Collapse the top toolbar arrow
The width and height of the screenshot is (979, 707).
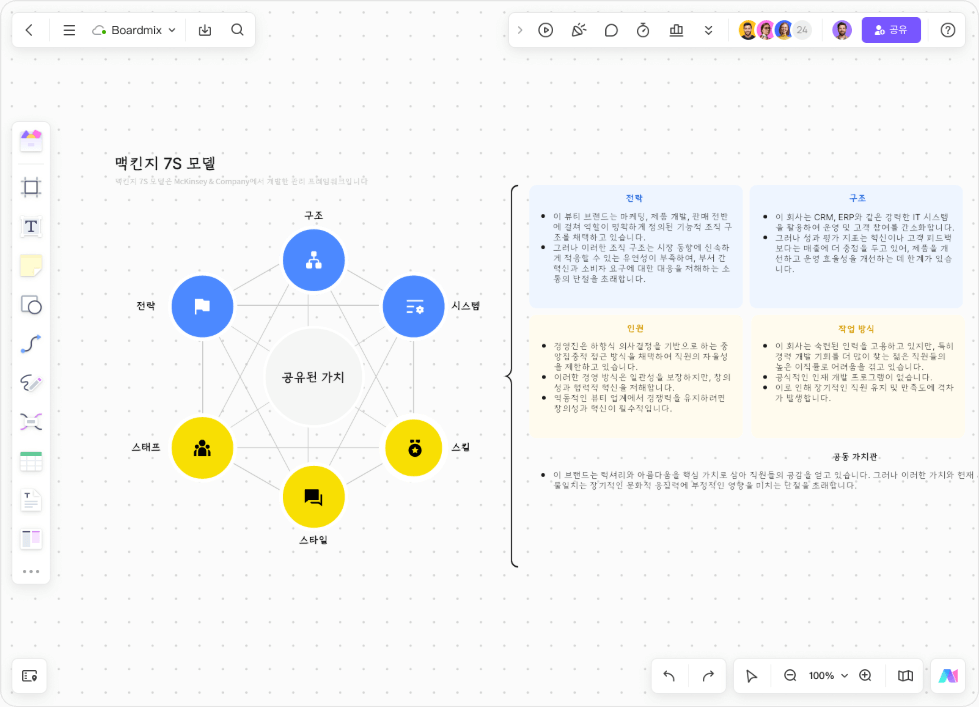tap(519, 30)
